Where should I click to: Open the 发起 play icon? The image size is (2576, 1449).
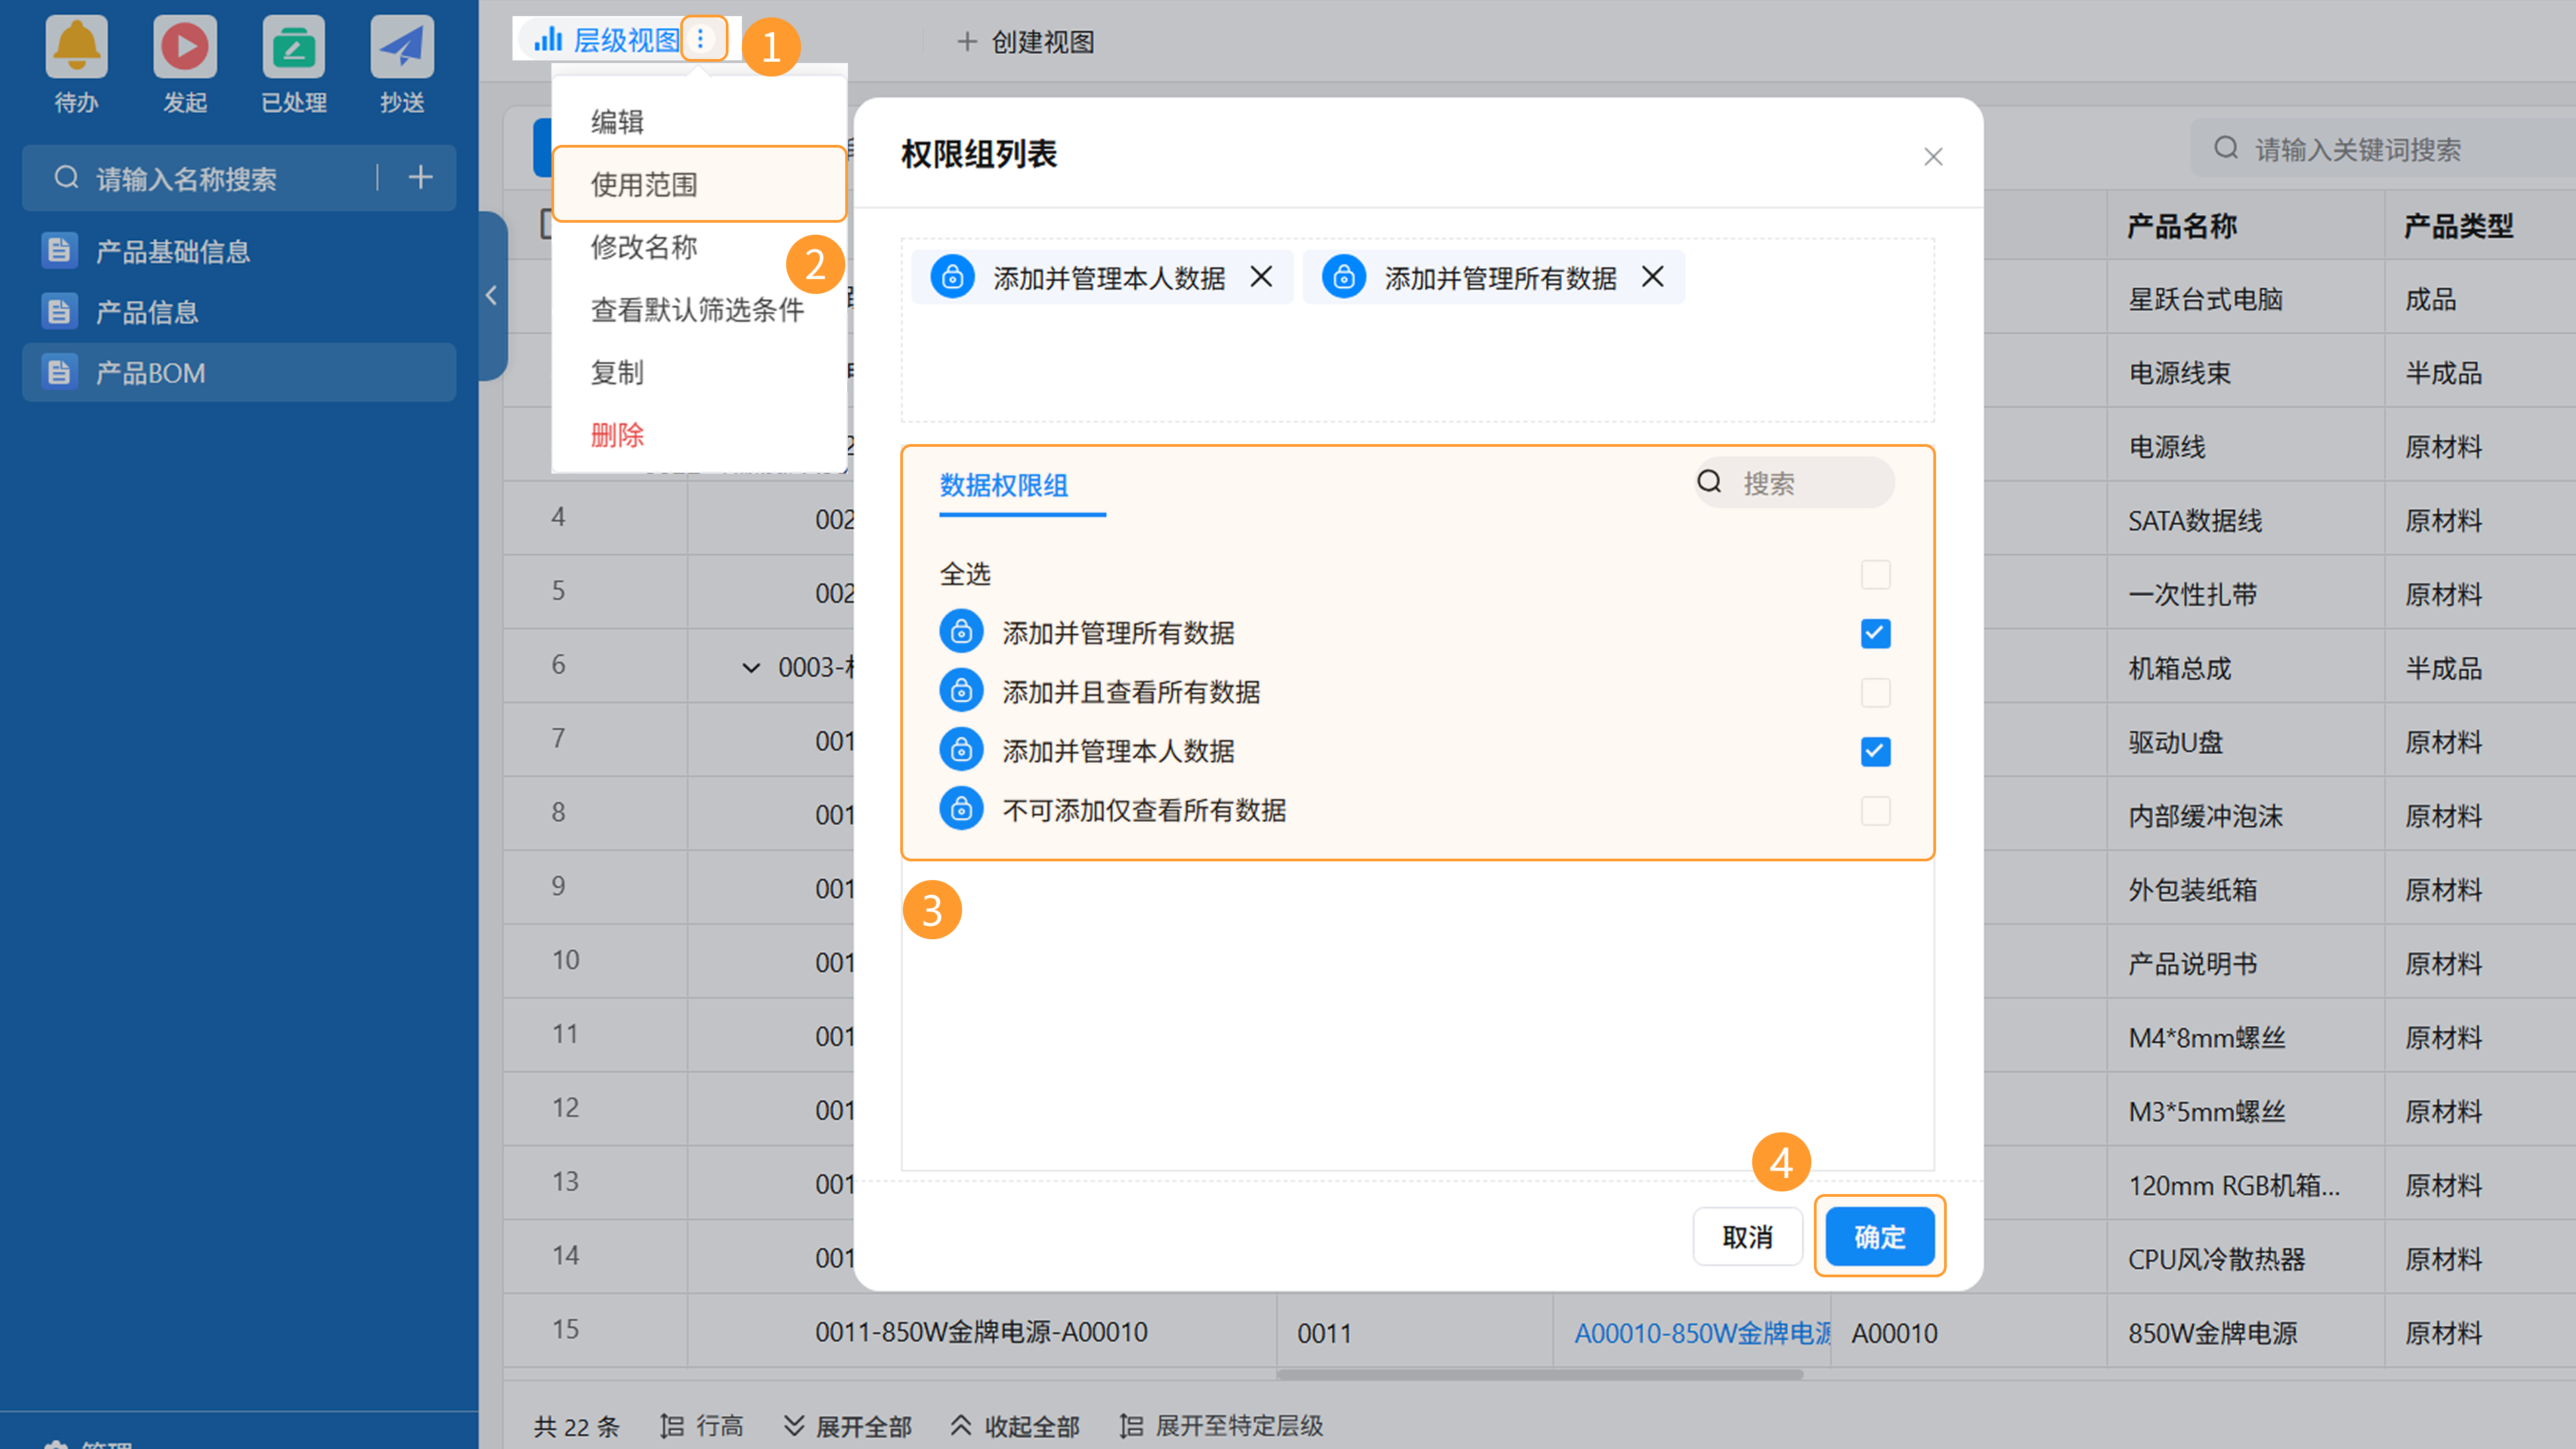[x=185, y=47]
